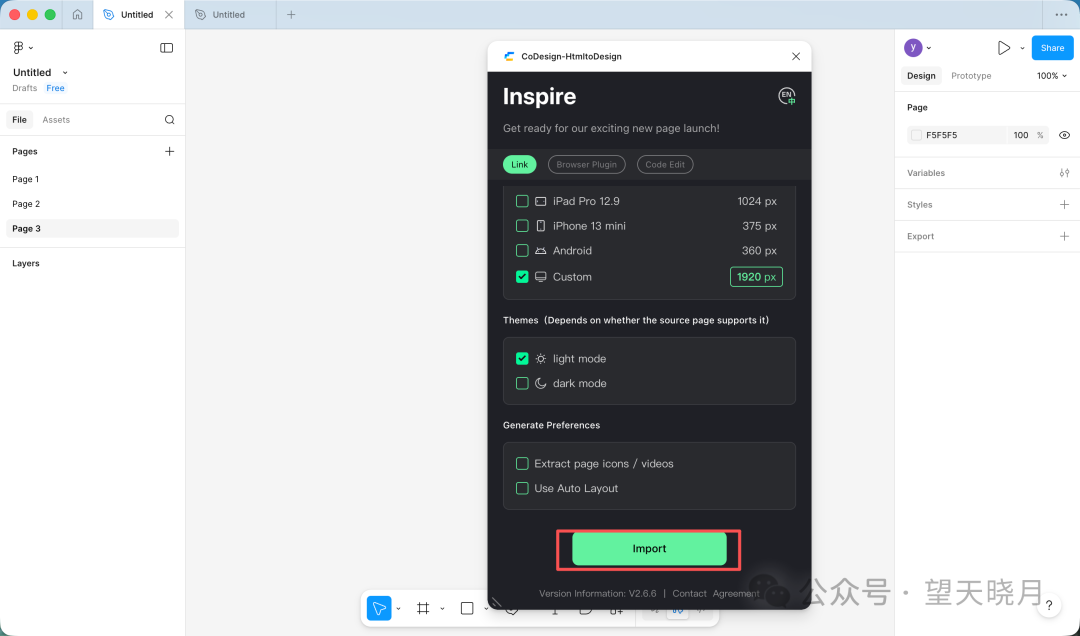Open the avatar dropdown chevron
The image size is (1080, 636).
click(928, 48)
